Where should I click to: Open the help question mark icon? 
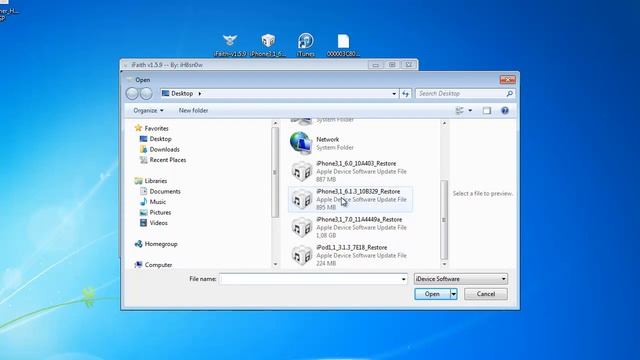(505, 111)
